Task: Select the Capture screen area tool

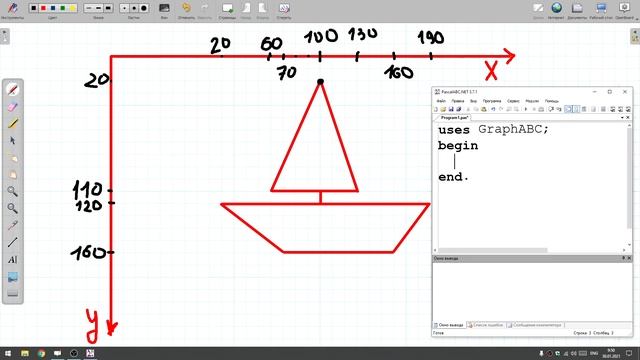Action: click(13, 277)
